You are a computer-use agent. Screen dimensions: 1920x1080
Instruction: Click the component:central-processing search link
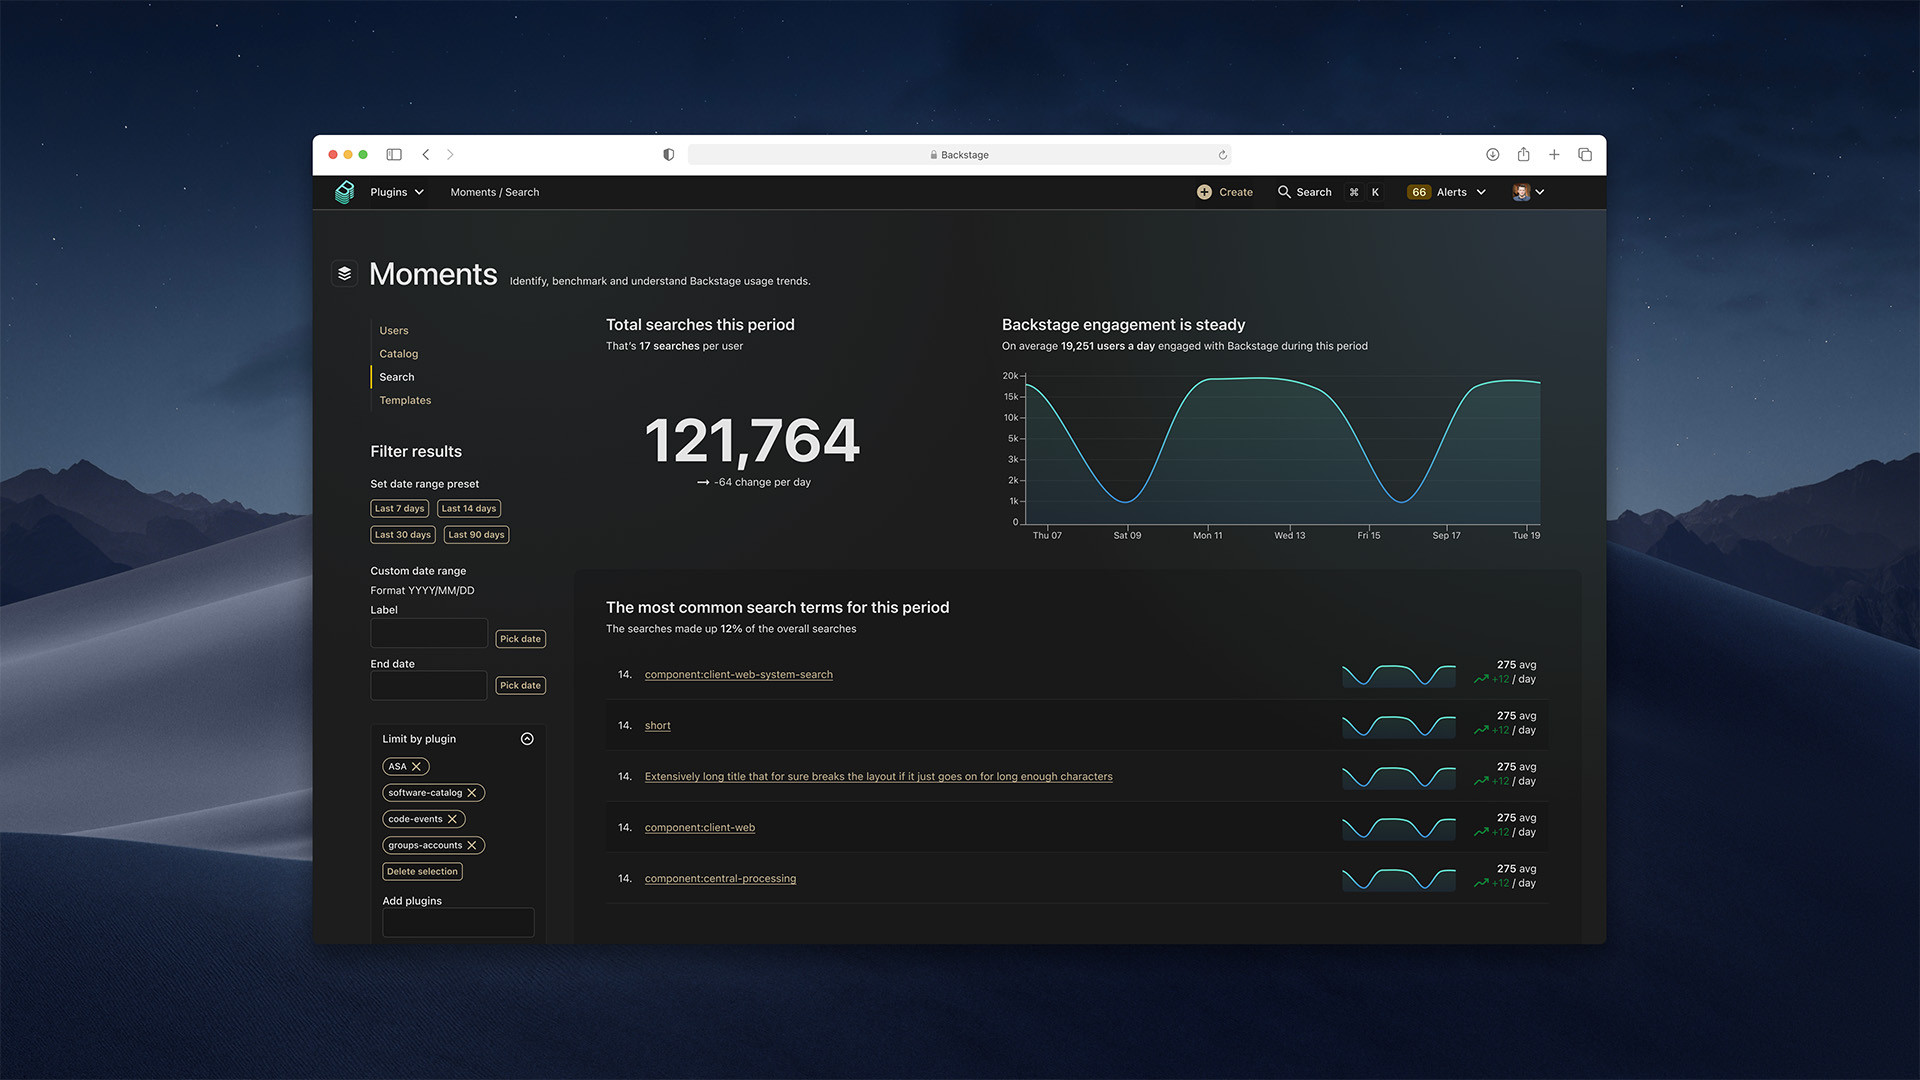point(720,877)
